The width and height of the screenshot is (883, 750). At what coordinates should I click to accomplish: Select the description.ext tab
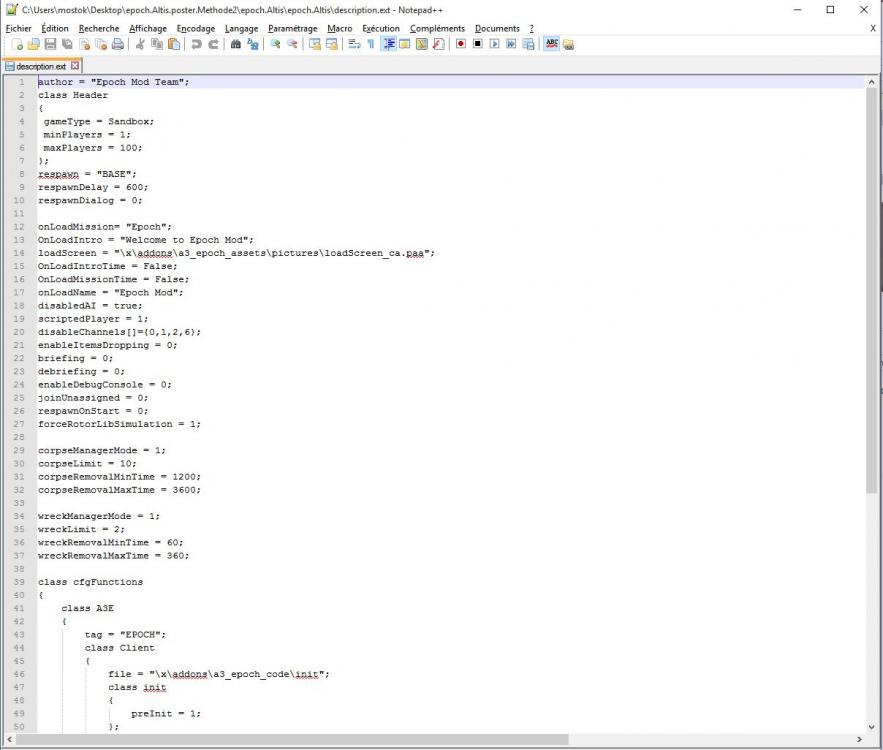point(40,66)
